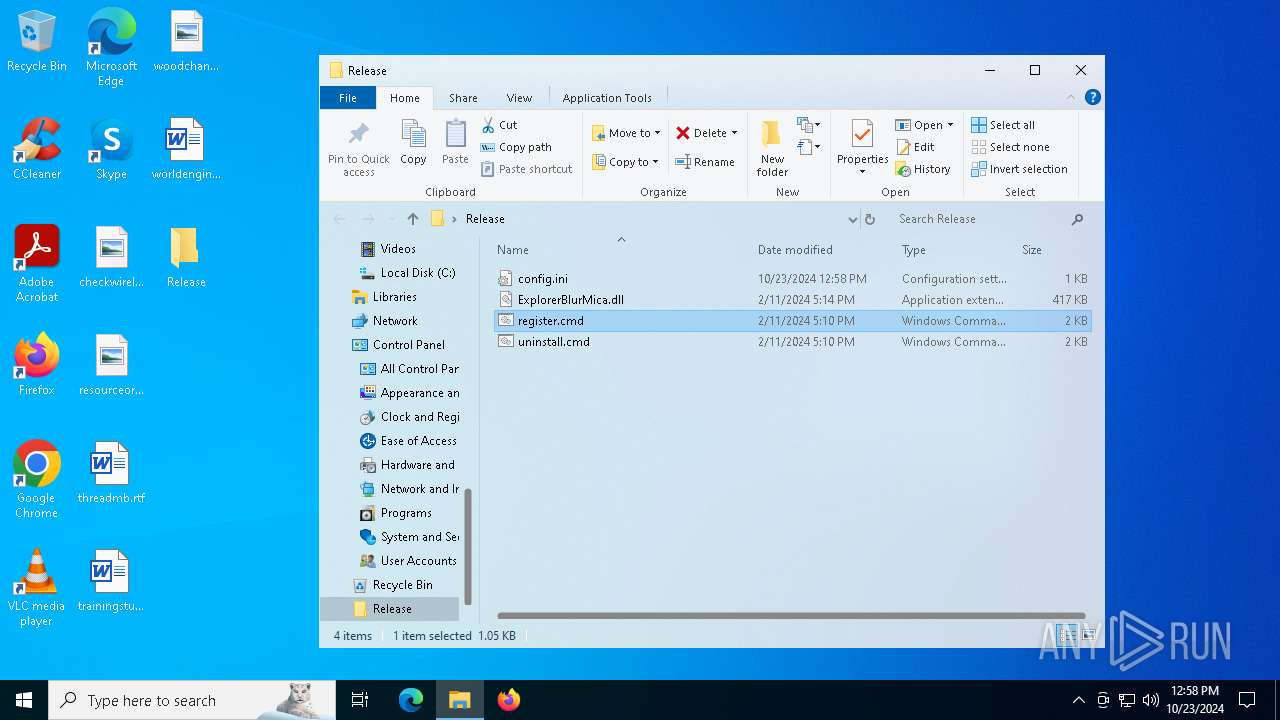Click the address bar Release path
The width and height of the screenshot is (1280, 720).
(485, 219)
